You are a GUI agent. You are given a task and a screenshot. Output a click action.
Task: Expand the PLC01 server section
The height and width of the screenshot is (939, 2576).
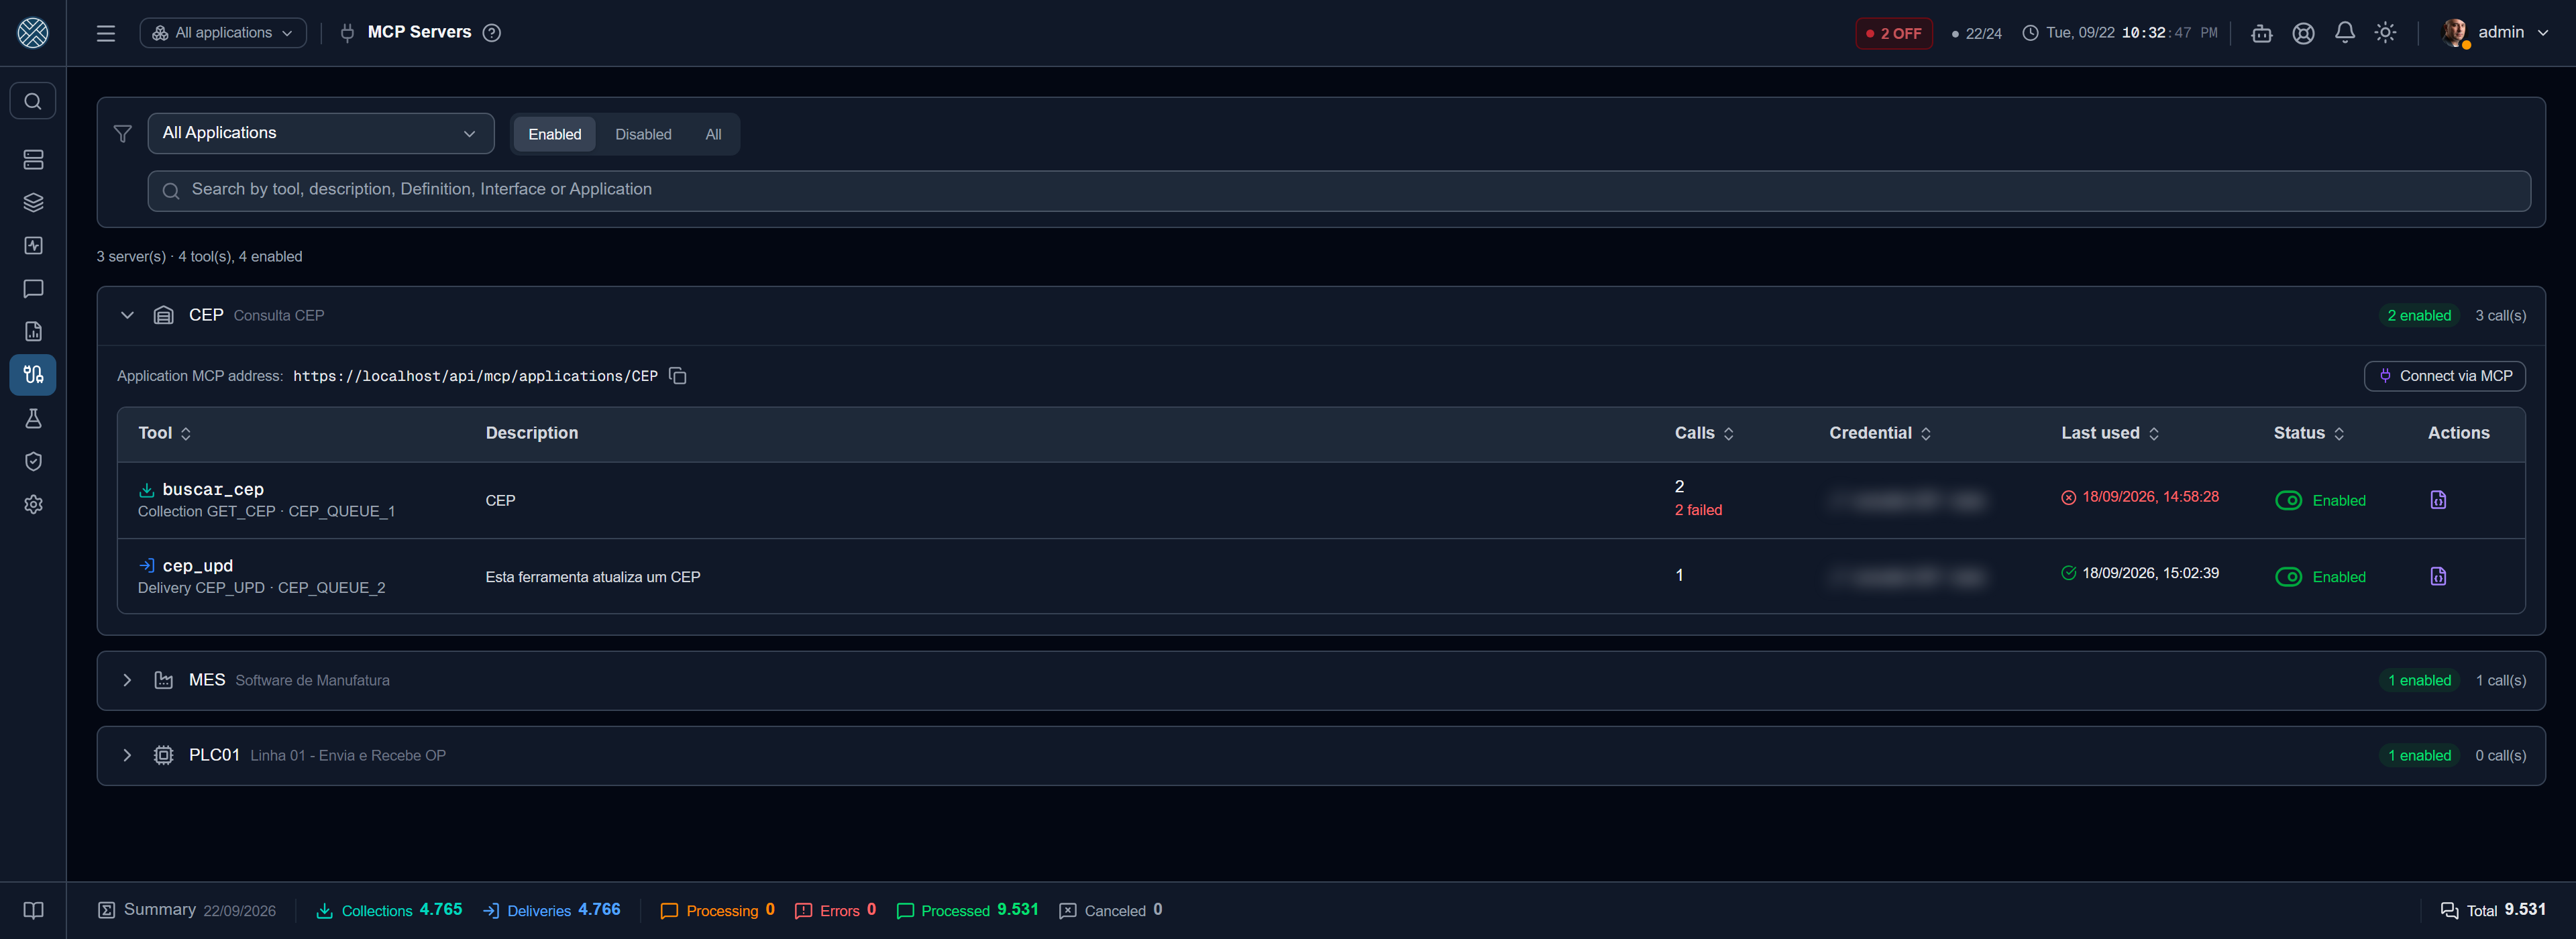[127, 755]
